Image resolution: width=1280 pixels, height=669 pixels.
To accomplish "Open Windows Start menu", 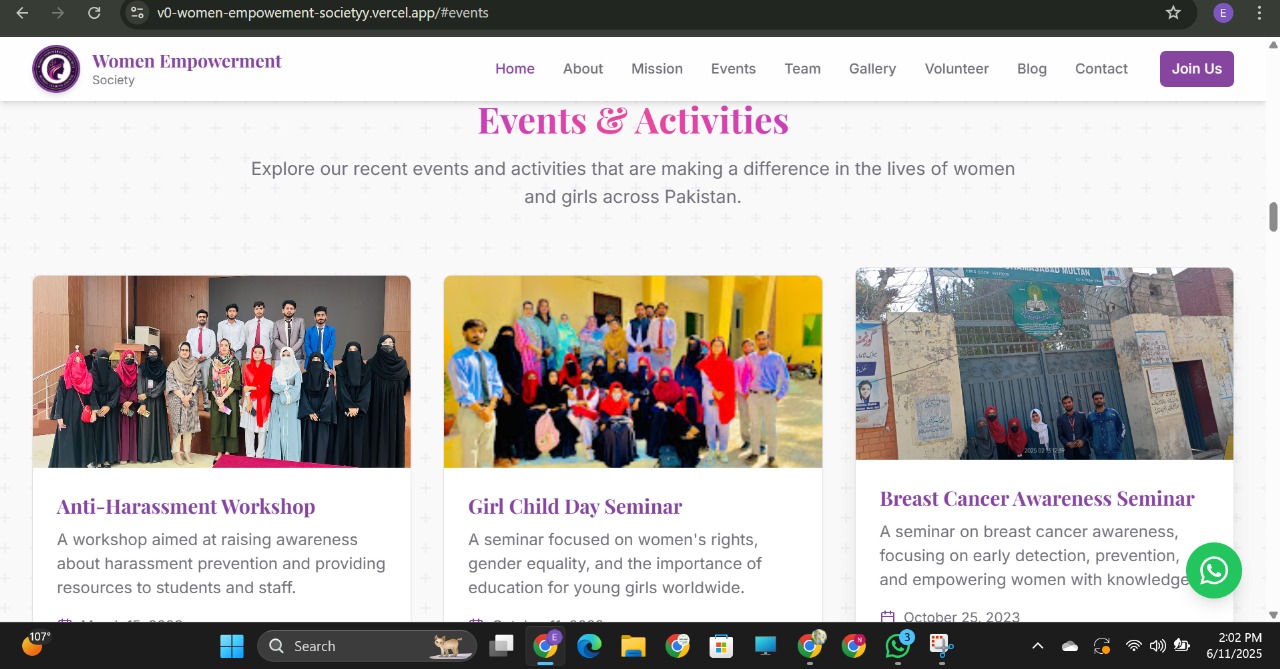I will (x=232, y=646).
